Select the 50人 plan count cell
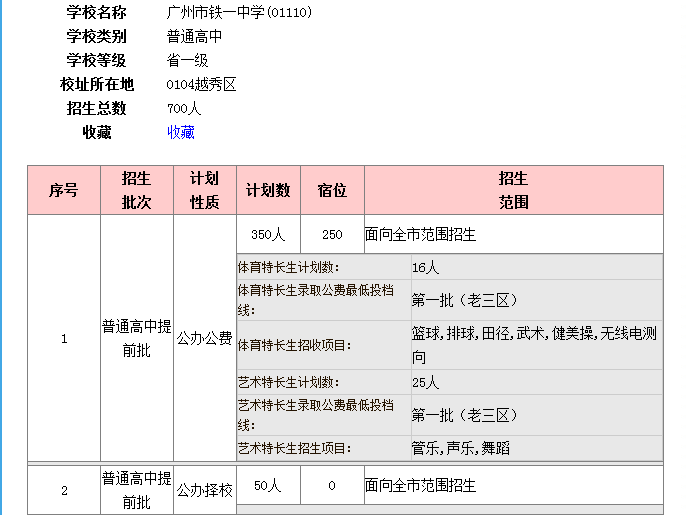 (269, 485)
